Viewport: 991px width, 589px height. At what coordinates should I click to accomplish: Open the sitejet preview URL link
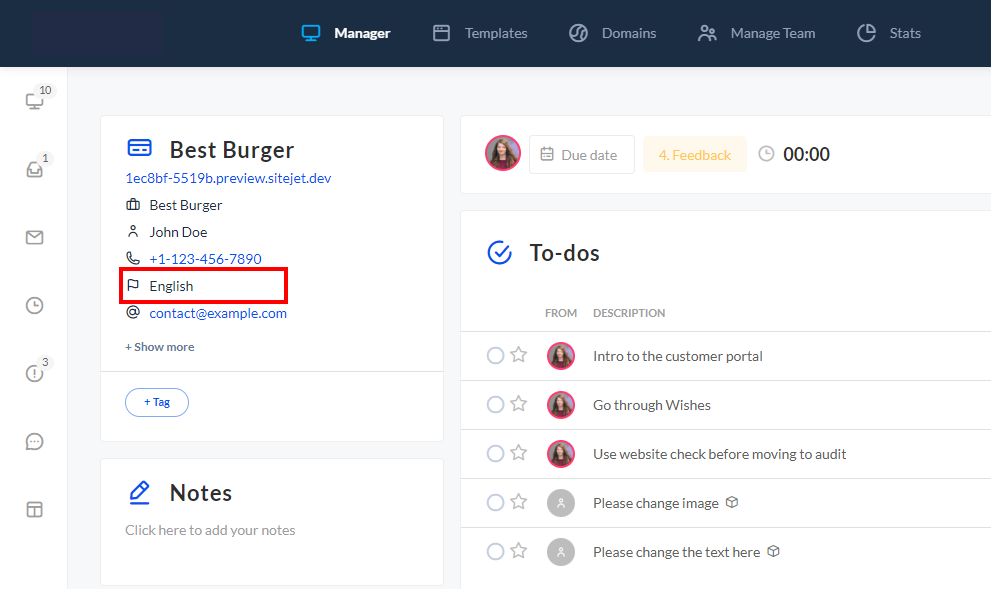[228, 178]
